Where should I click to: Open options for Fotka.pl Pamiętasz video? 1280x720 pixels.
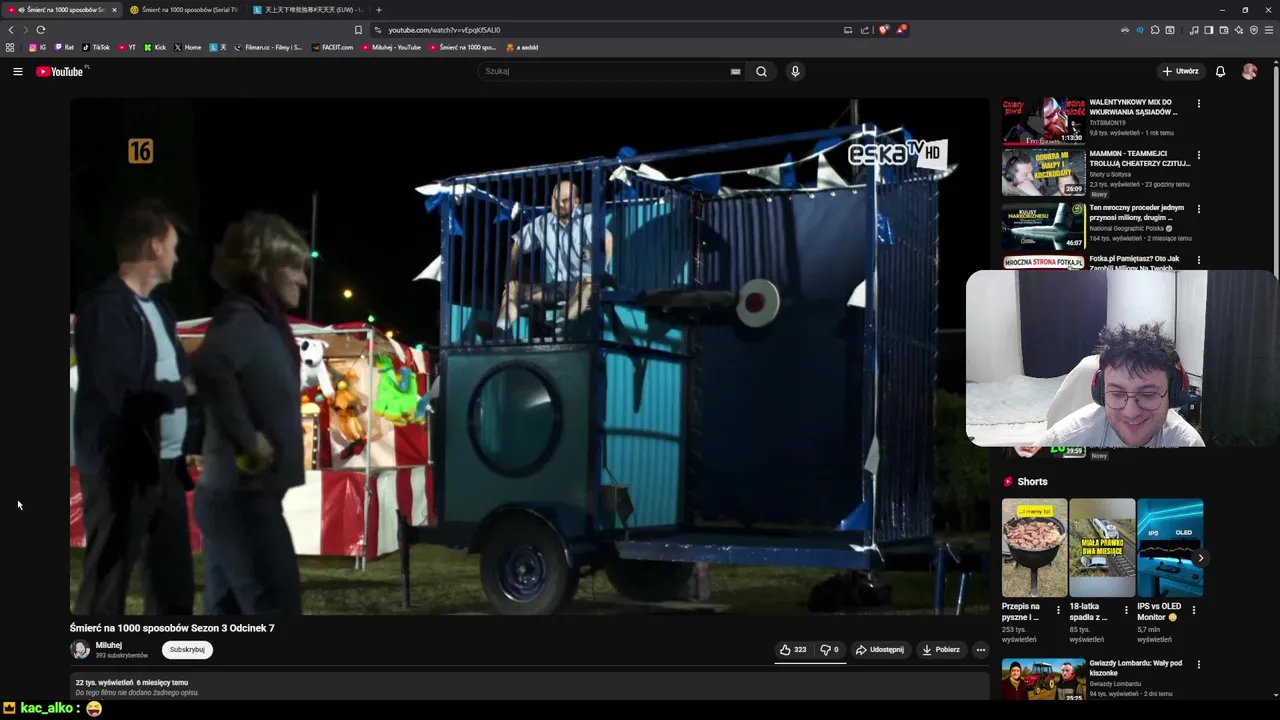coord(1198,260)
